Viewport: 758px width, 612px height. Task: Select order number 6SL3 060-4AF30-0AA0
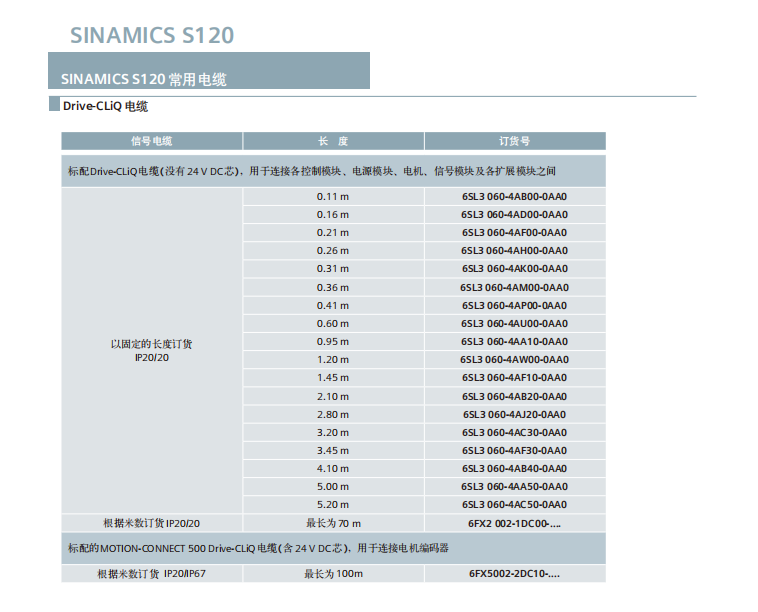pyautogui.click(x=515, y=451)
